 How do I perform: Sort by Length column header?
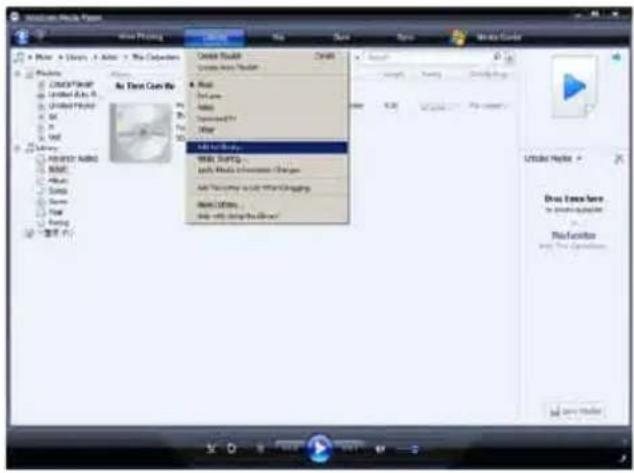pos(393,74)
